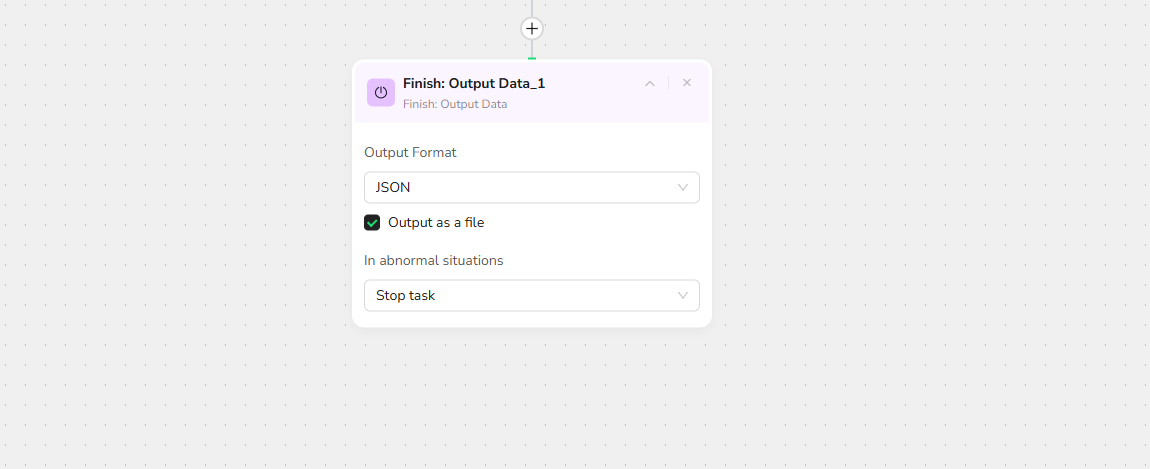Image resolution: width=1150 pixels, height=469 pixels.
Task: Click the 'Output Format' field label
Action: coord(410,153)
